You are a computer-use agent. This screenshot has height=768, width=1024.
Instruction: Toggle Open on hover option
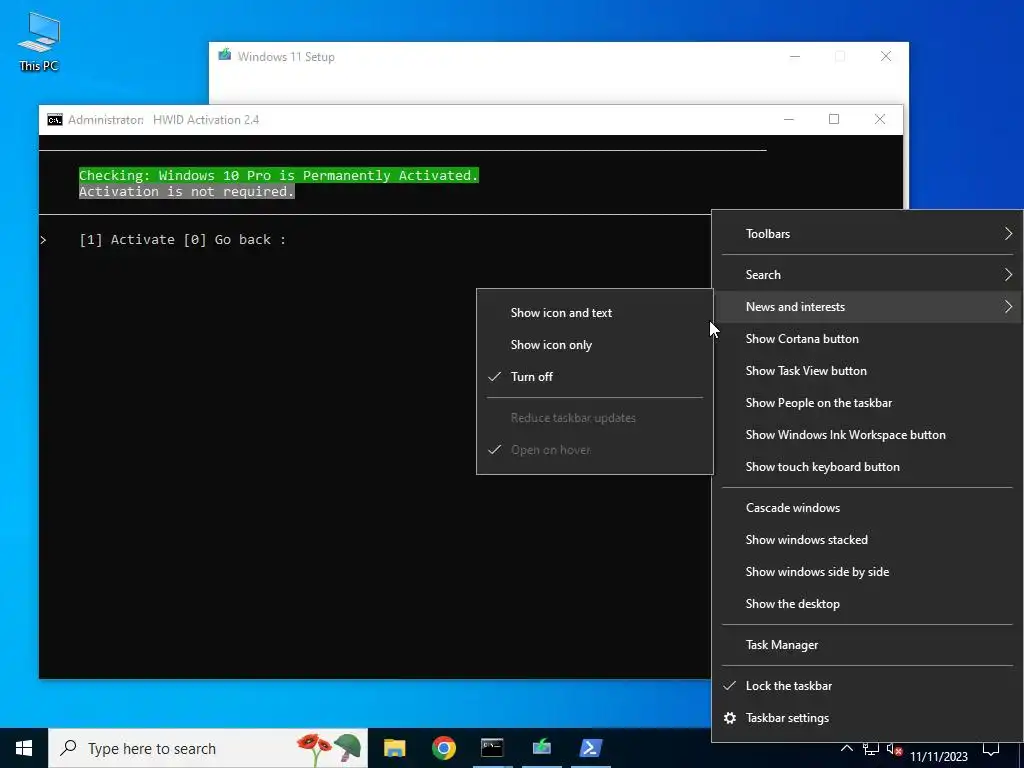click(594, 450)
